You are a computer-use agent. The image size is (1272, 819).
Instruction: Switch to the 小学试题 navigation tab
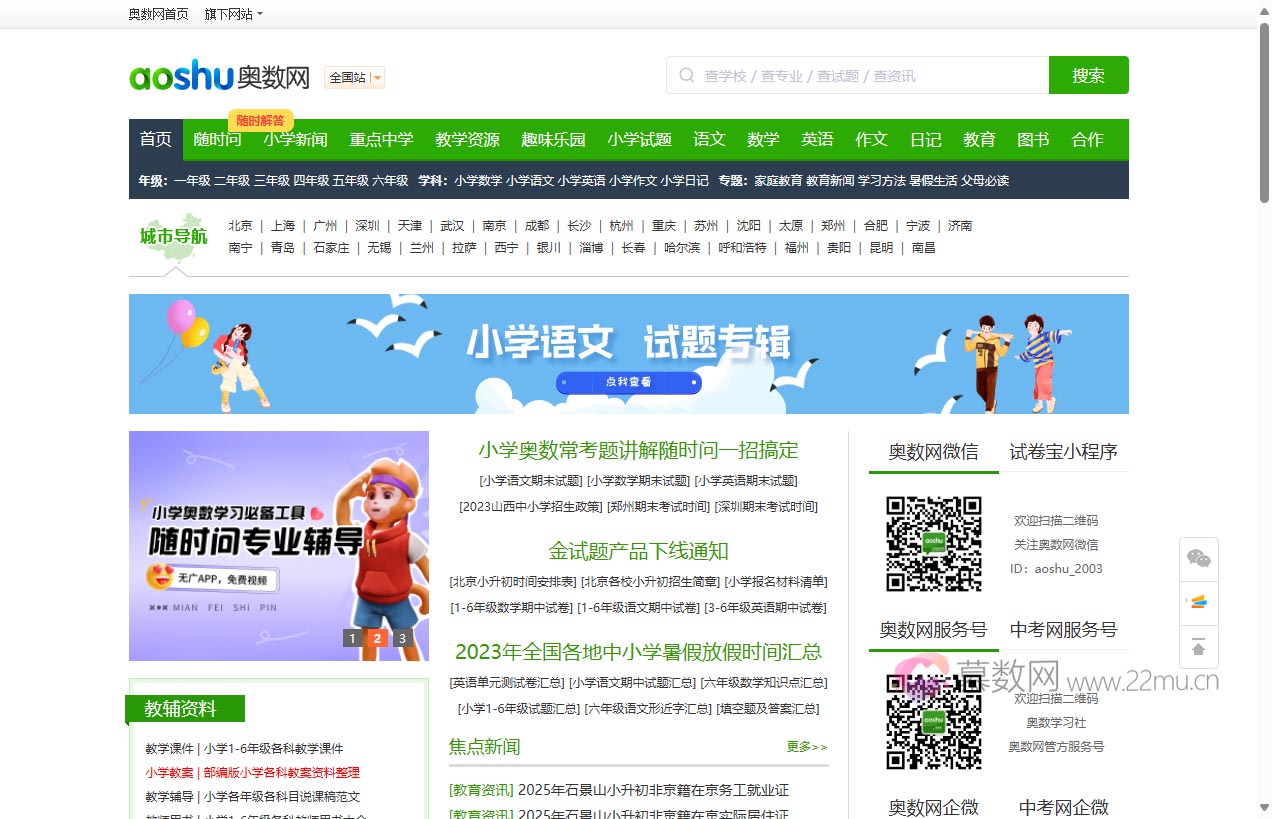[x=639, y=139]
